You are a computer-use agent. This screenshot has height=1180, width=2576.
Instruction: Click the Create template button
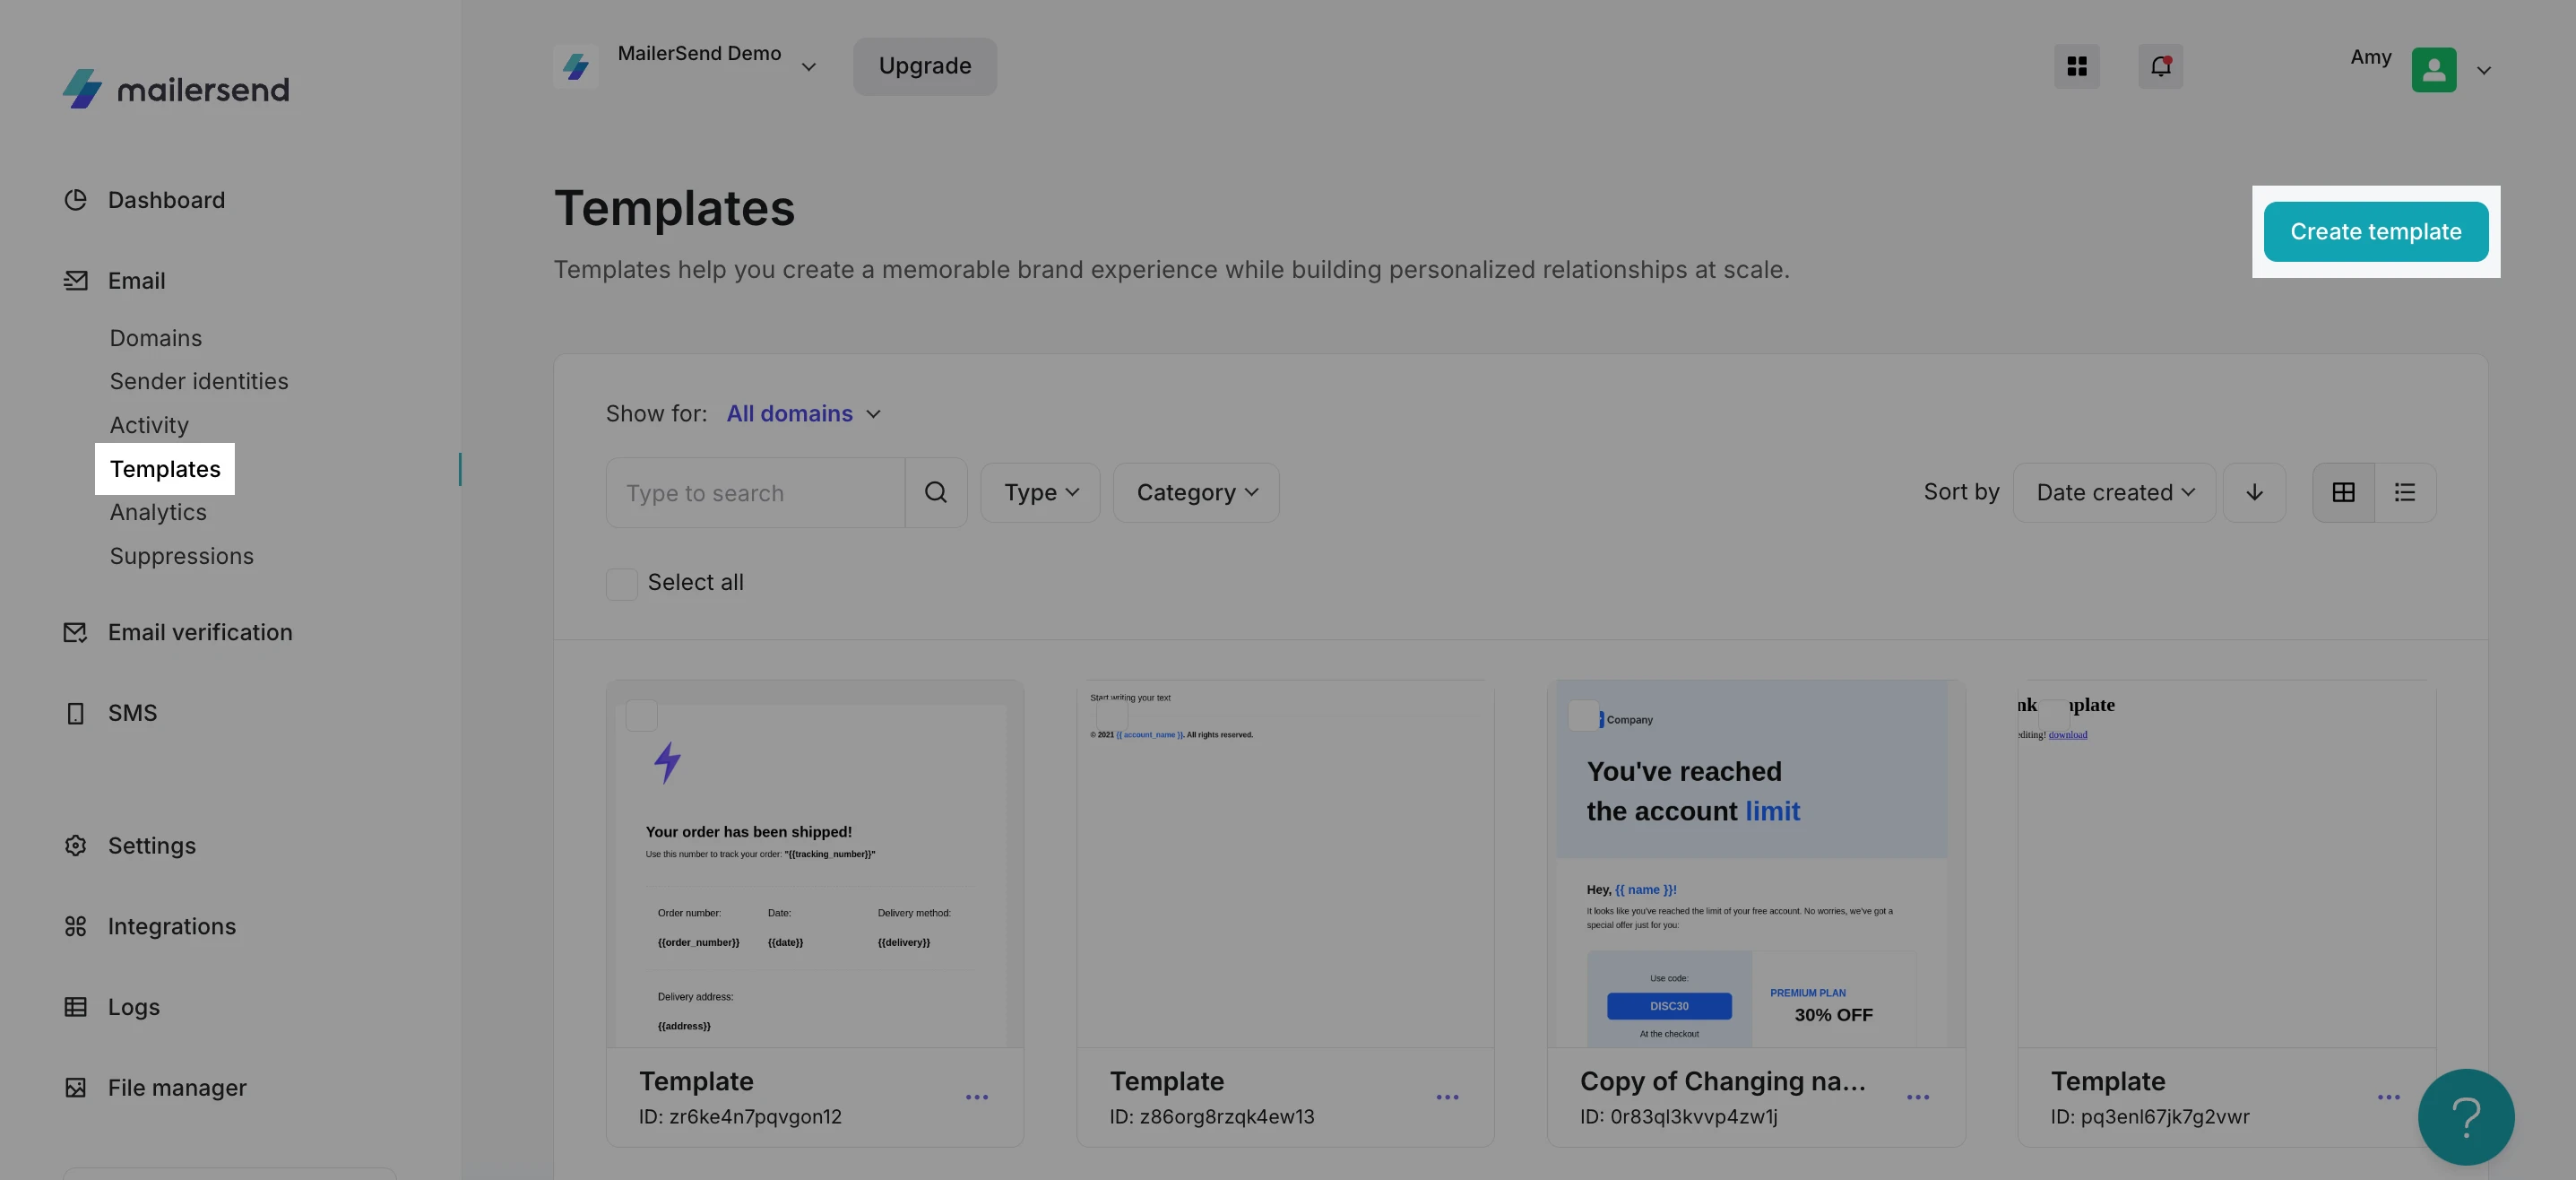tap(2375, 232)
